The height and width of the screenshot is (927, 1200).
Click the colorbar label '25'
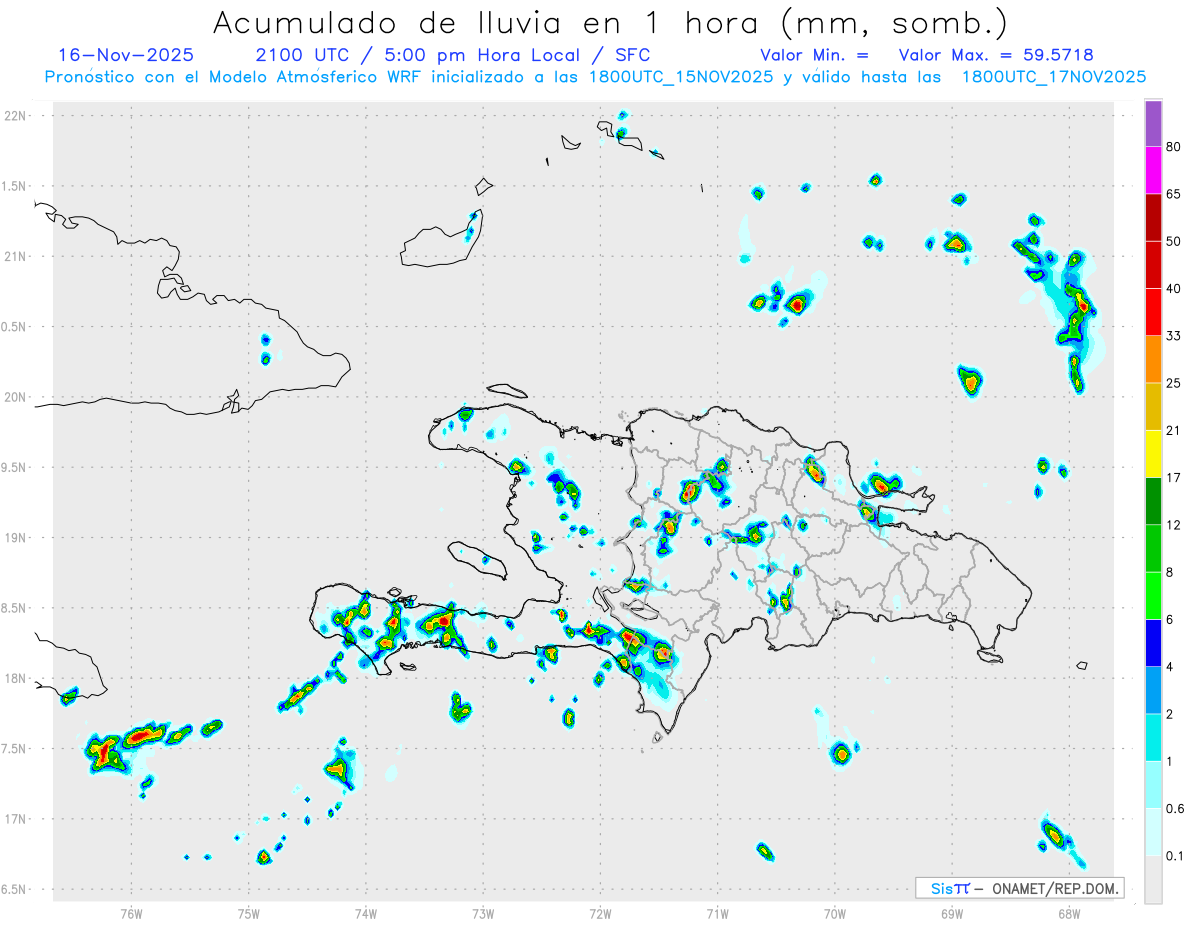(1174, 383)
